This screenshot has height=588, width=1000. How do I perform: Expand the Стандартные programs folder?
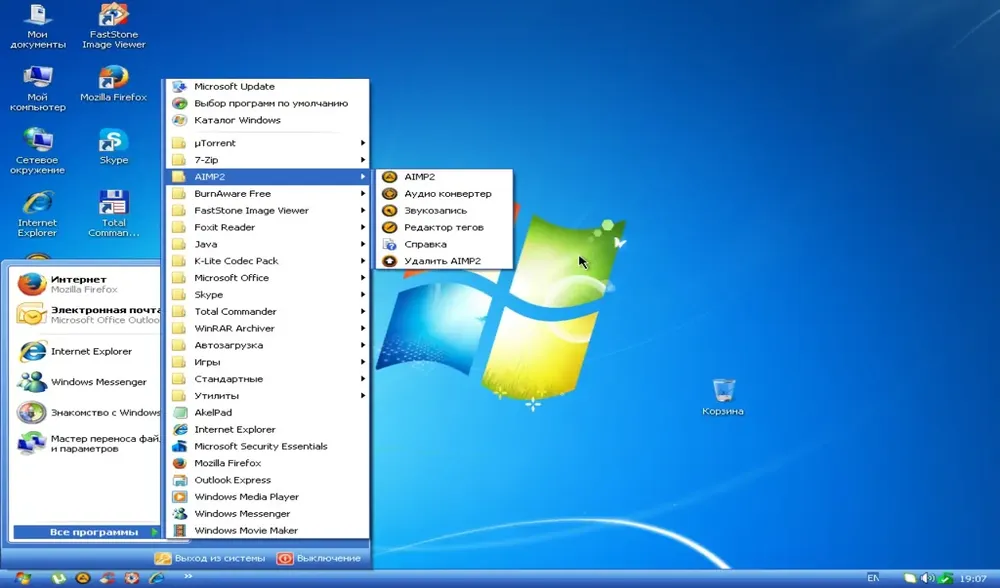[268, 379]
